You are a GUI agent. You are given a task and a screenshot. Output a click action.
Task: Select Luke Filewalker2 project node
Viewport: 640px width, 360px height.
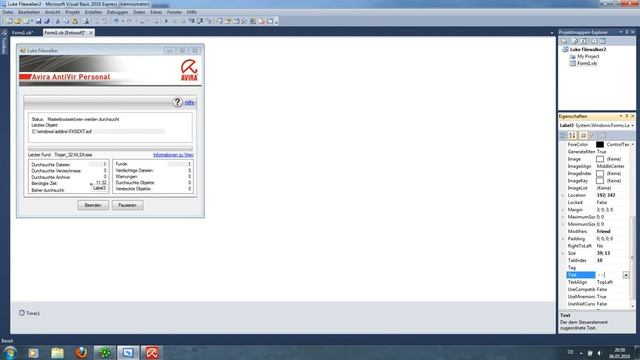pos(588,49)
